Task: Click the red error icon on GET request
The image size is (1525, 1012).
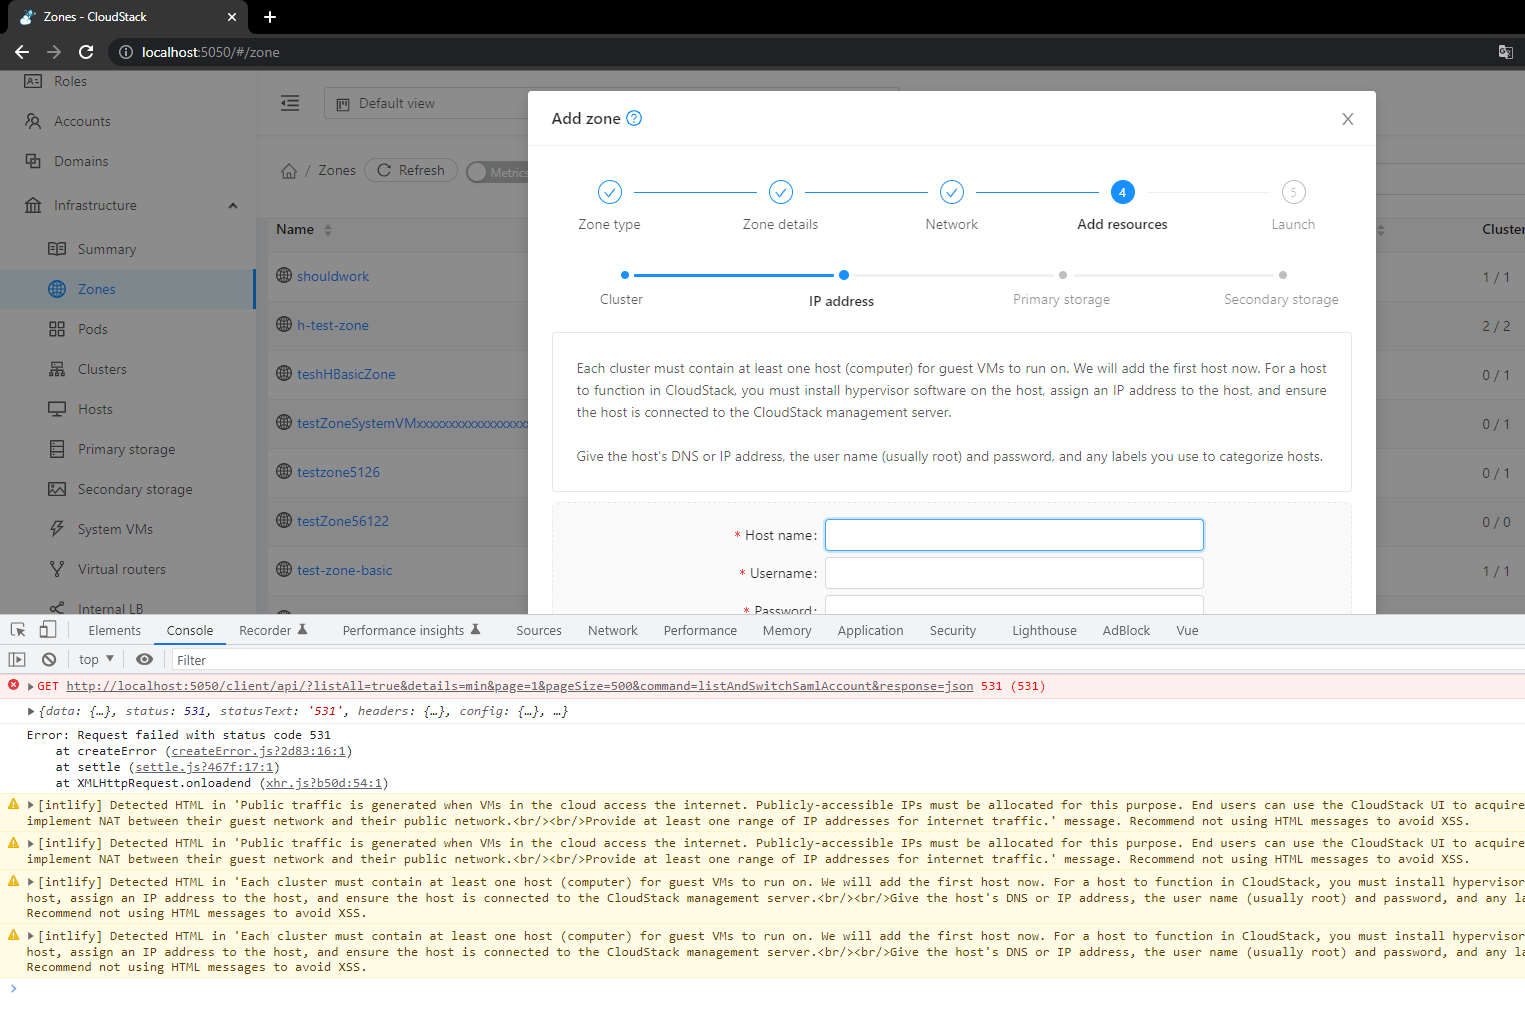Action: point(14,685)
